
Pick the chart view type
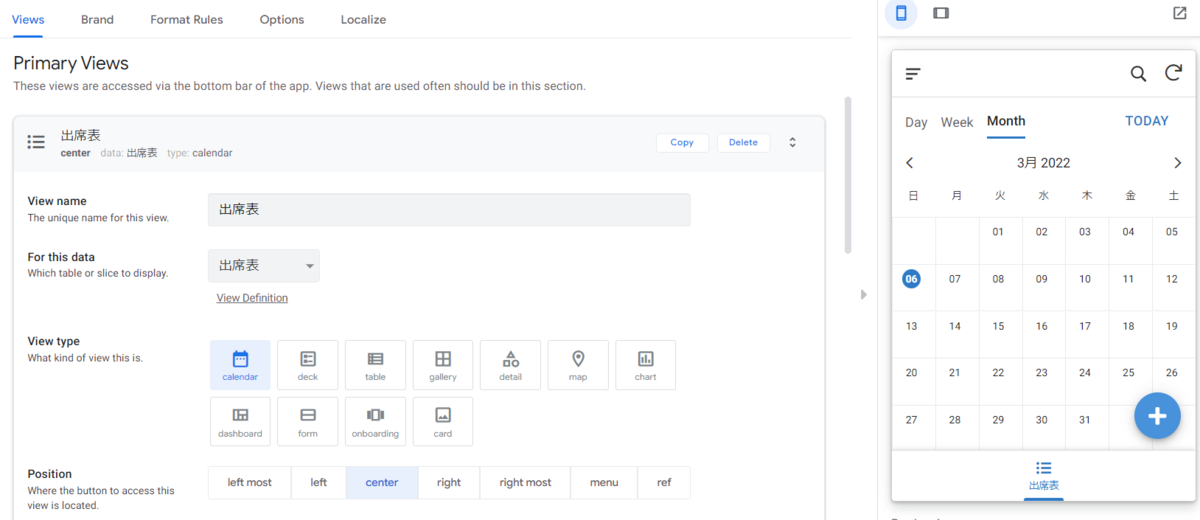click(x=646, y=365)
